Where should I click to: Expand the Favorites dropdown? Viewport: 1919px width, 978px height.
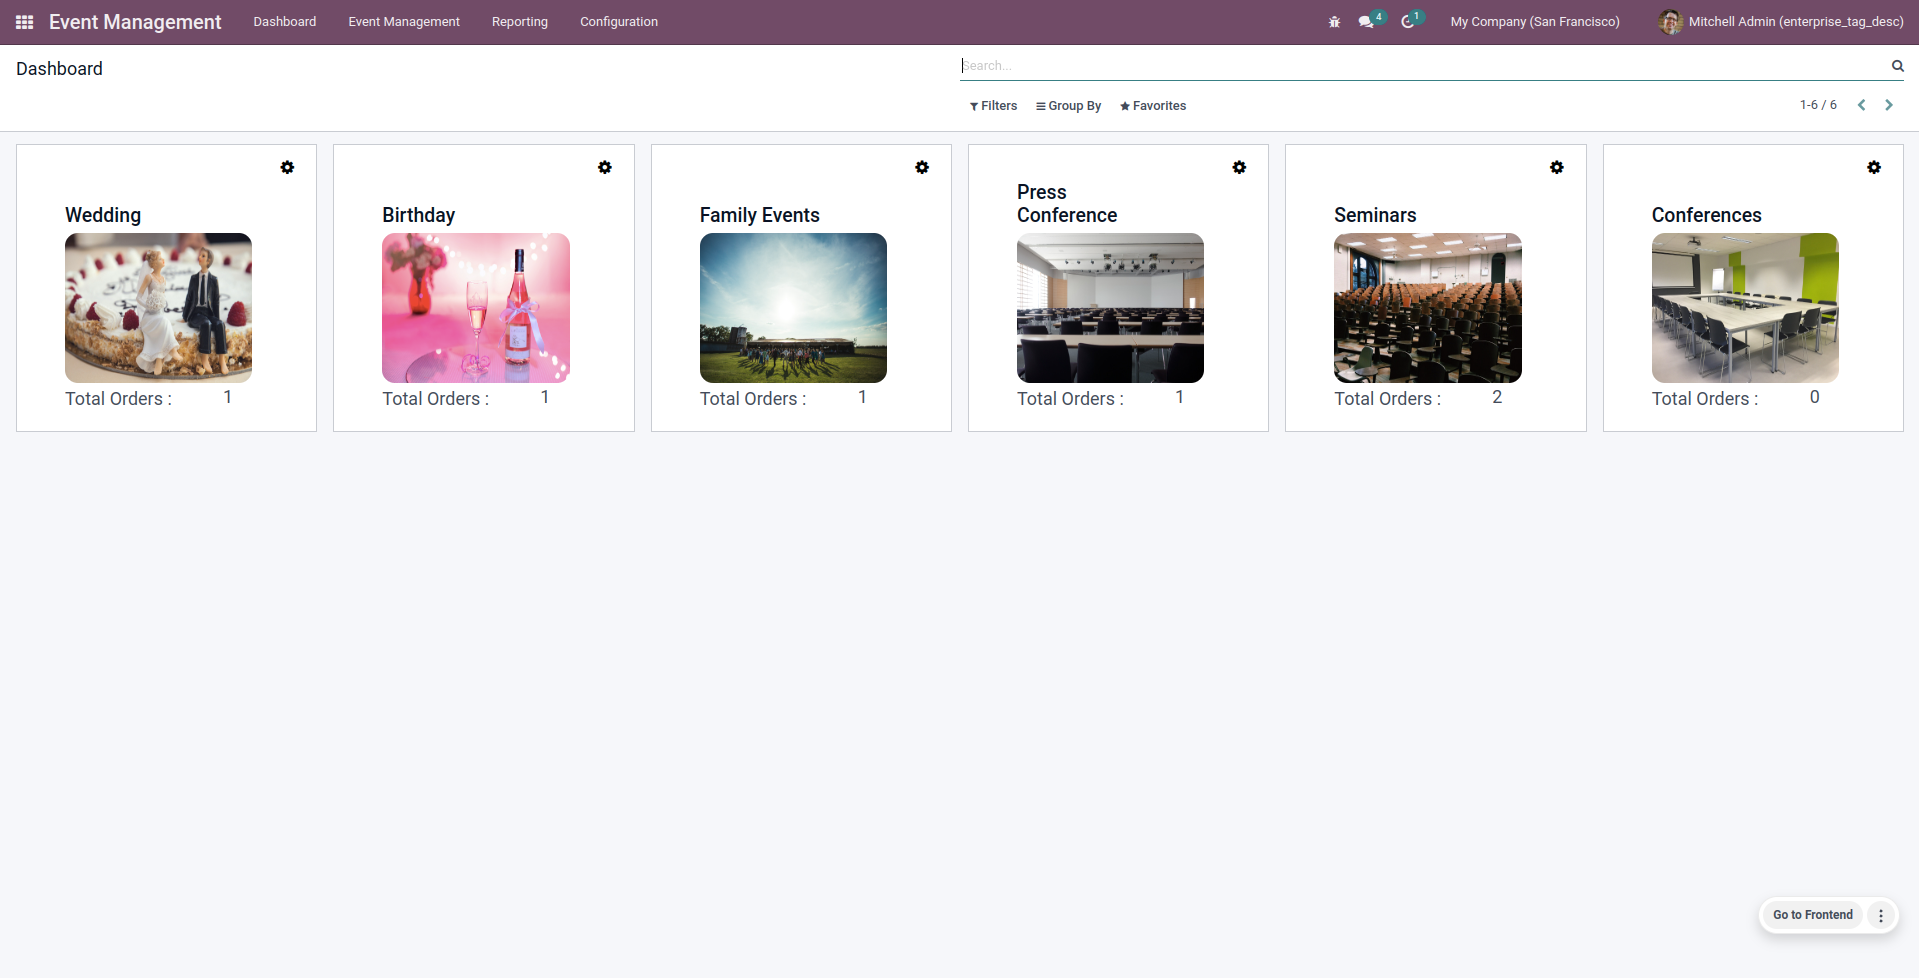pos(1153,106)
